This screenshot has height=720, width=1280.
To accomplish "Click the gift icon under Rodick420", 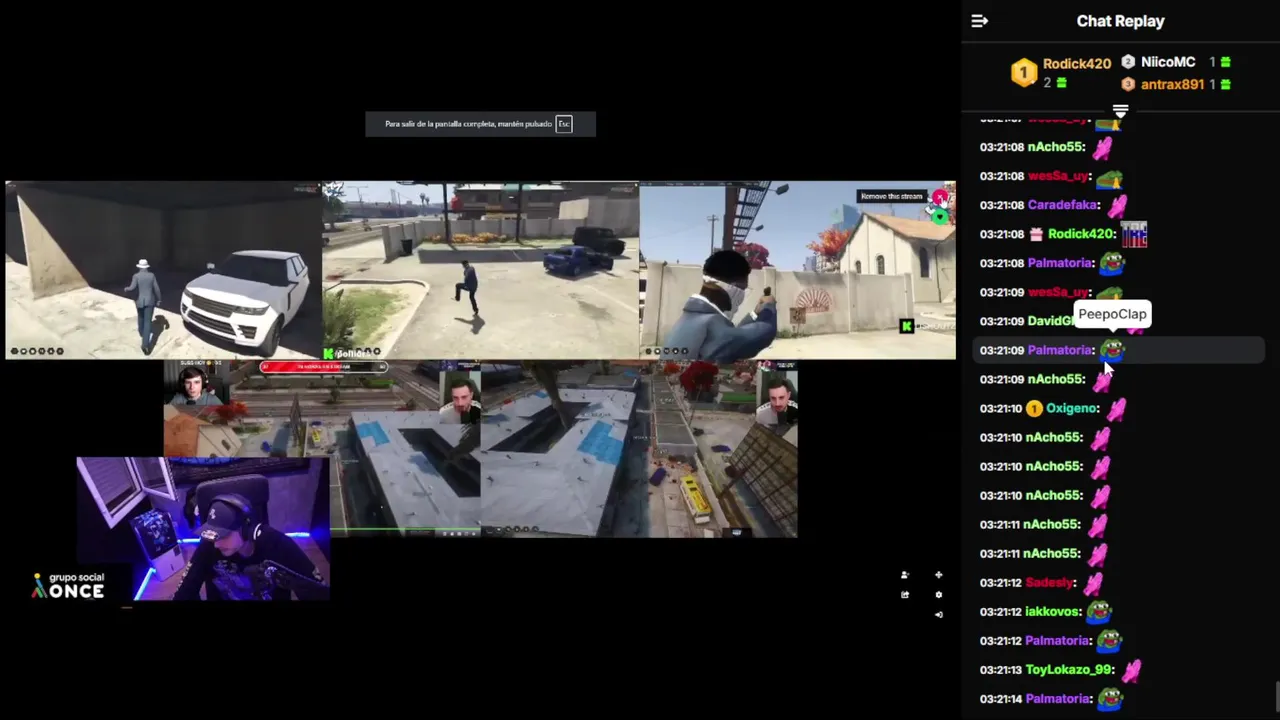I will [x=1062, y=83].
